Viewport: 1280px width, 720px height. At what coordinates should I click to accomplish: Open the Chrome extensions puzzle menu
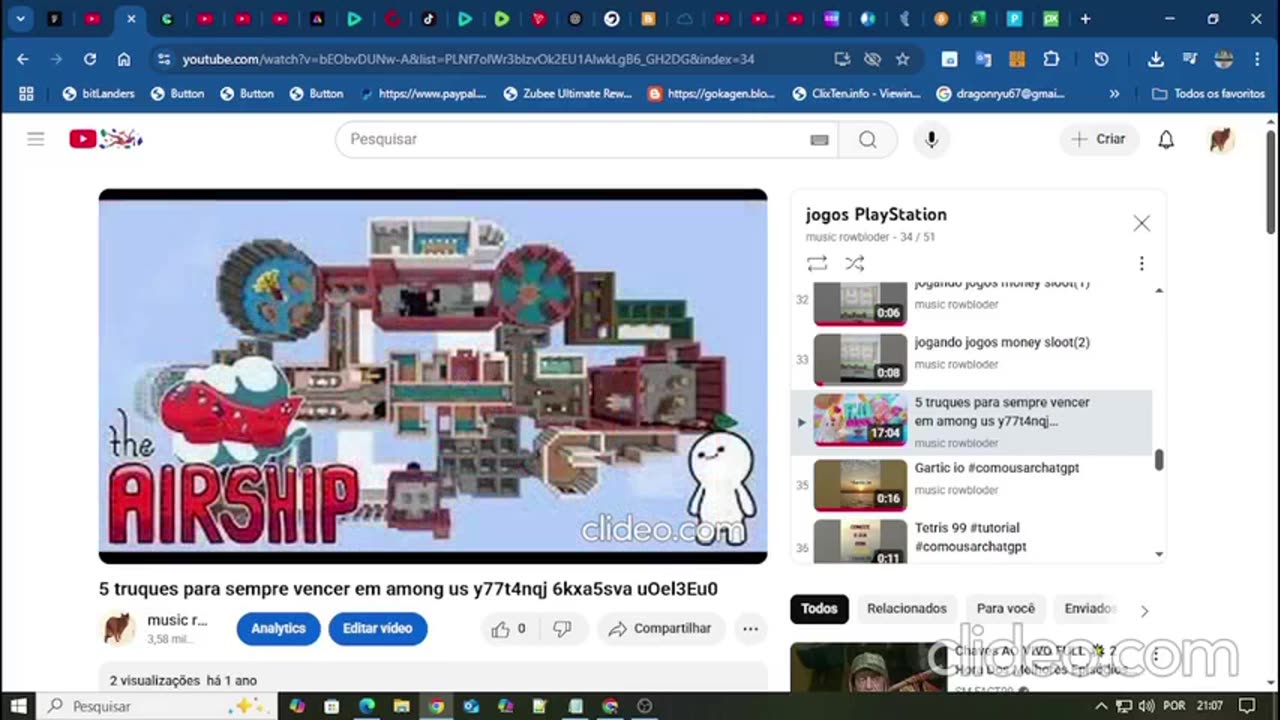pos(1051,59)
